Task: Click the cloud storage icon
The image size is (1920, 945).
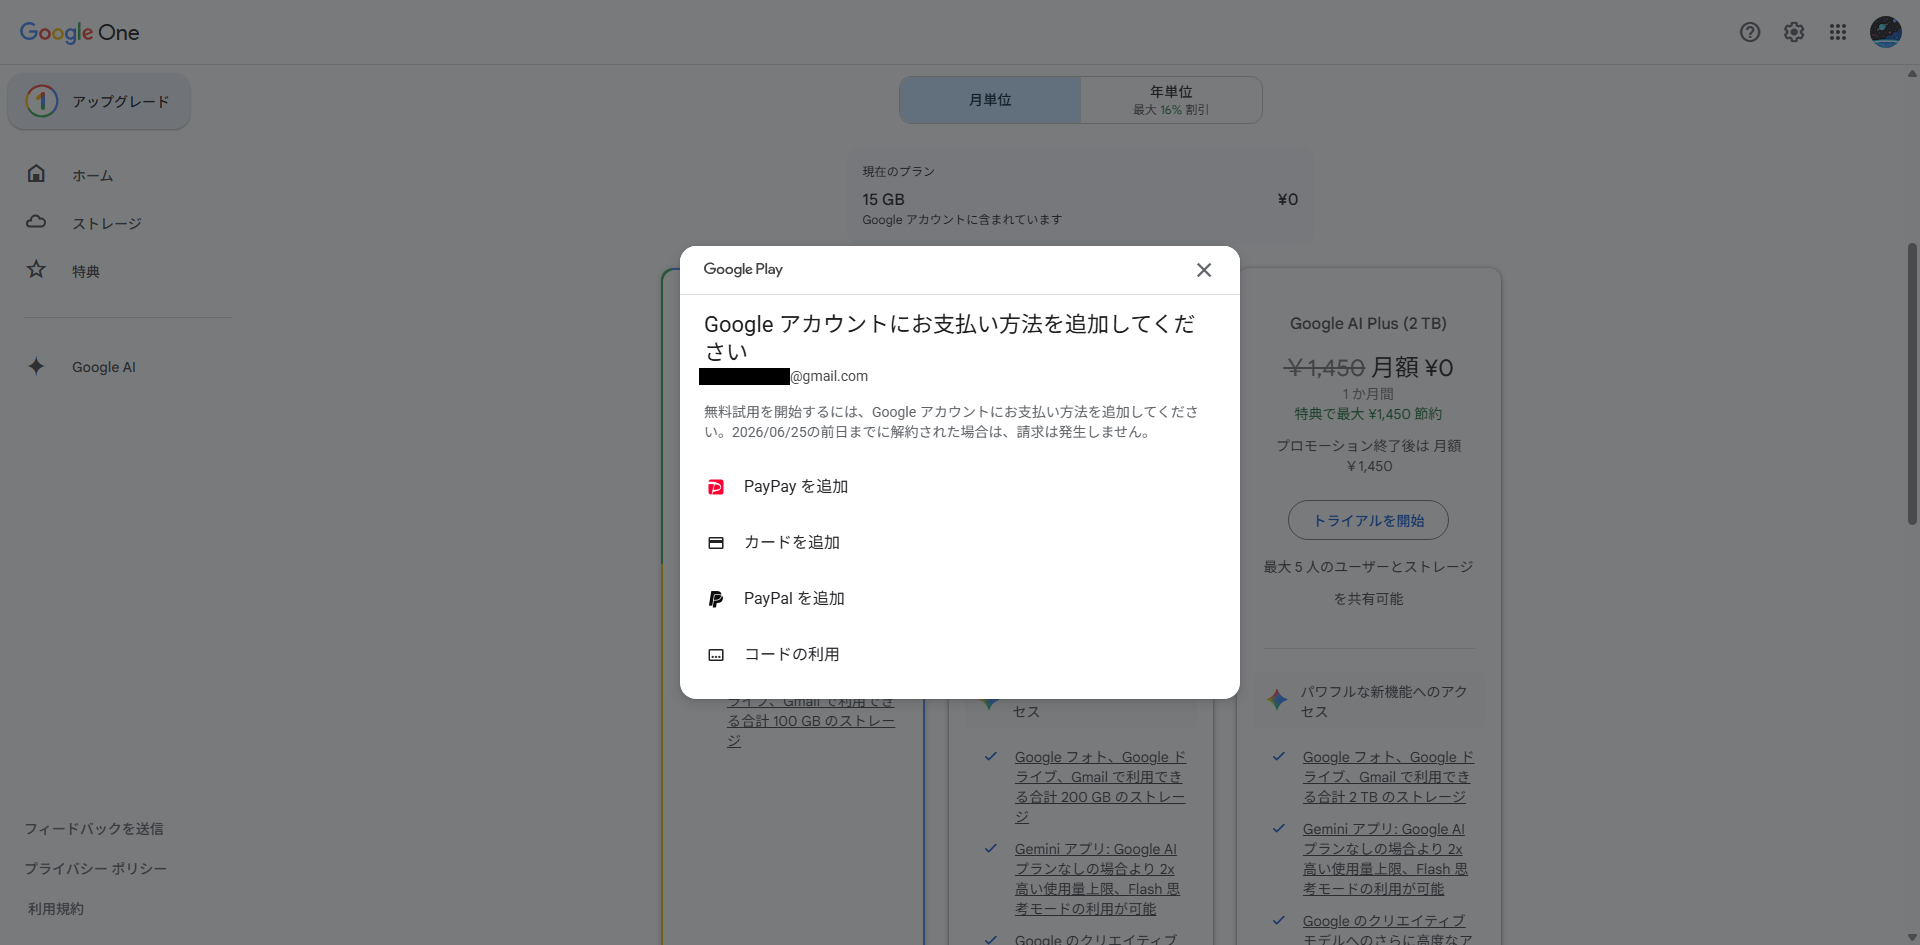Action: pos(36,221)
